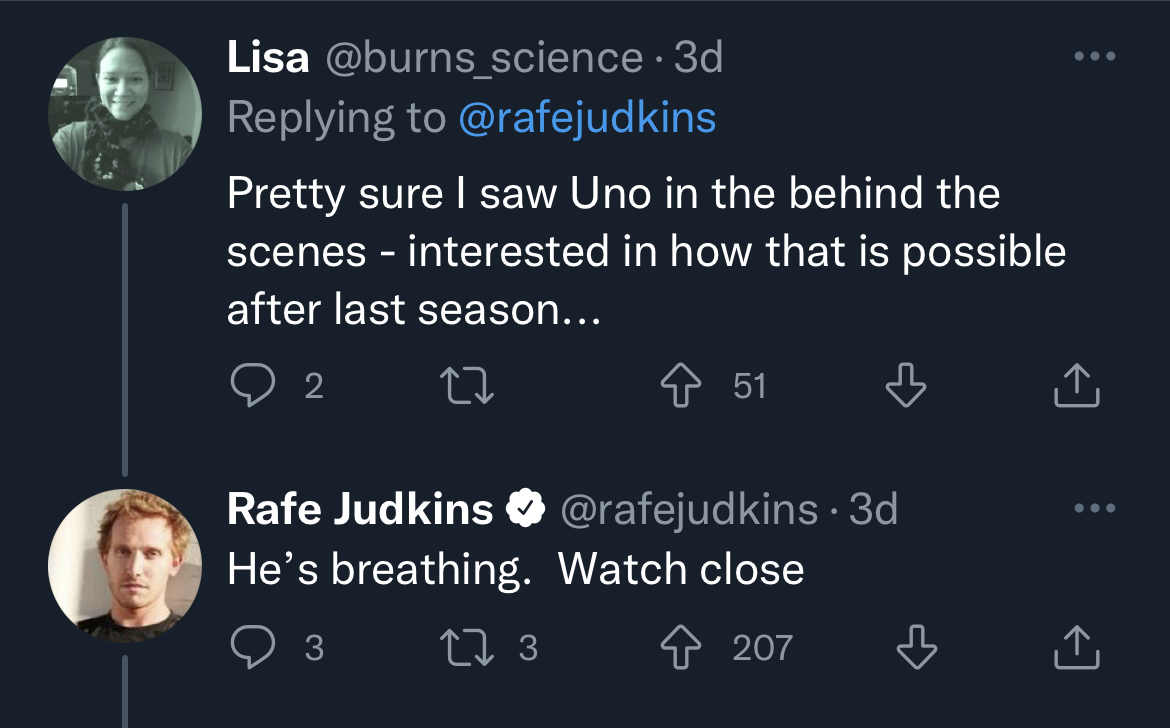Viewport: 1170px width, 728px height.
Task: Share Rafe Judkins' reply
Action: pyautogui.click(x=1077, y=647)
